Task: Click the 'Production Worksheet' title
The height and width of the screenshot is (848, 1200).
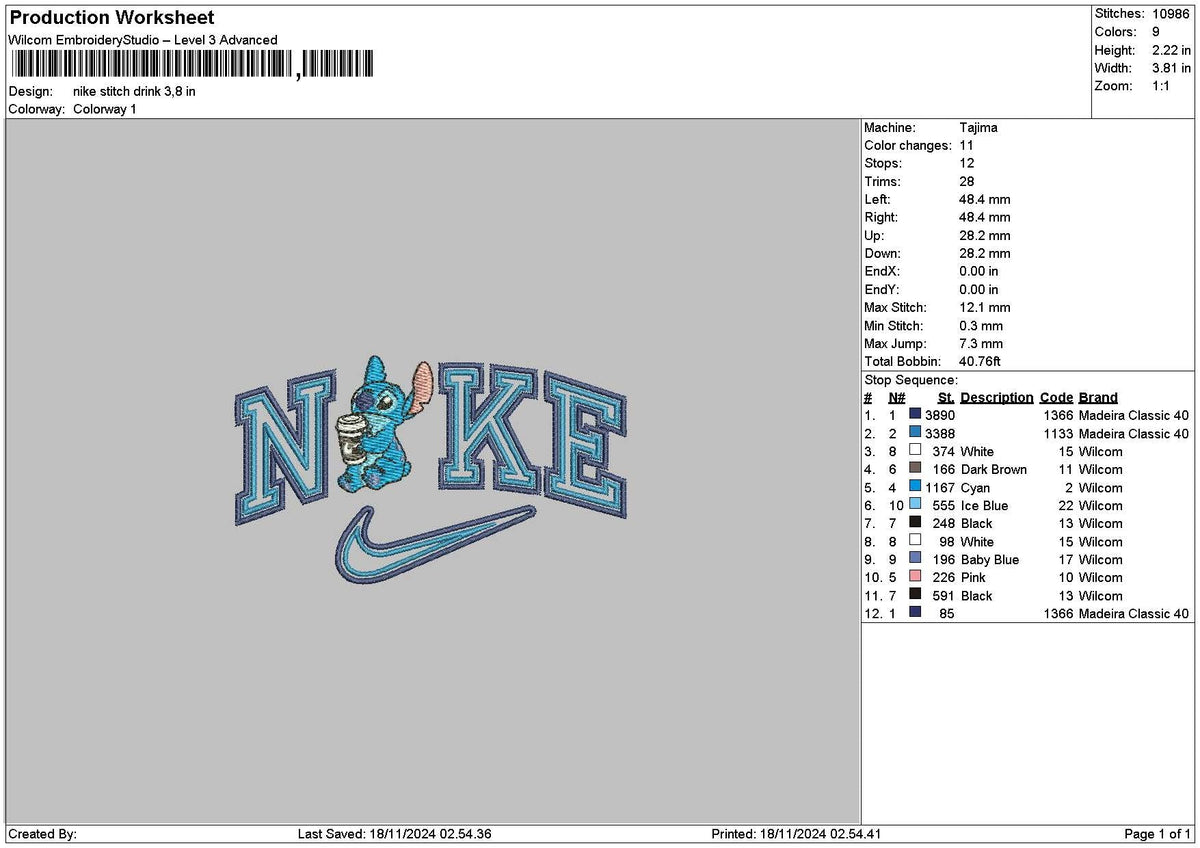Action: click(x=111, y=18)
